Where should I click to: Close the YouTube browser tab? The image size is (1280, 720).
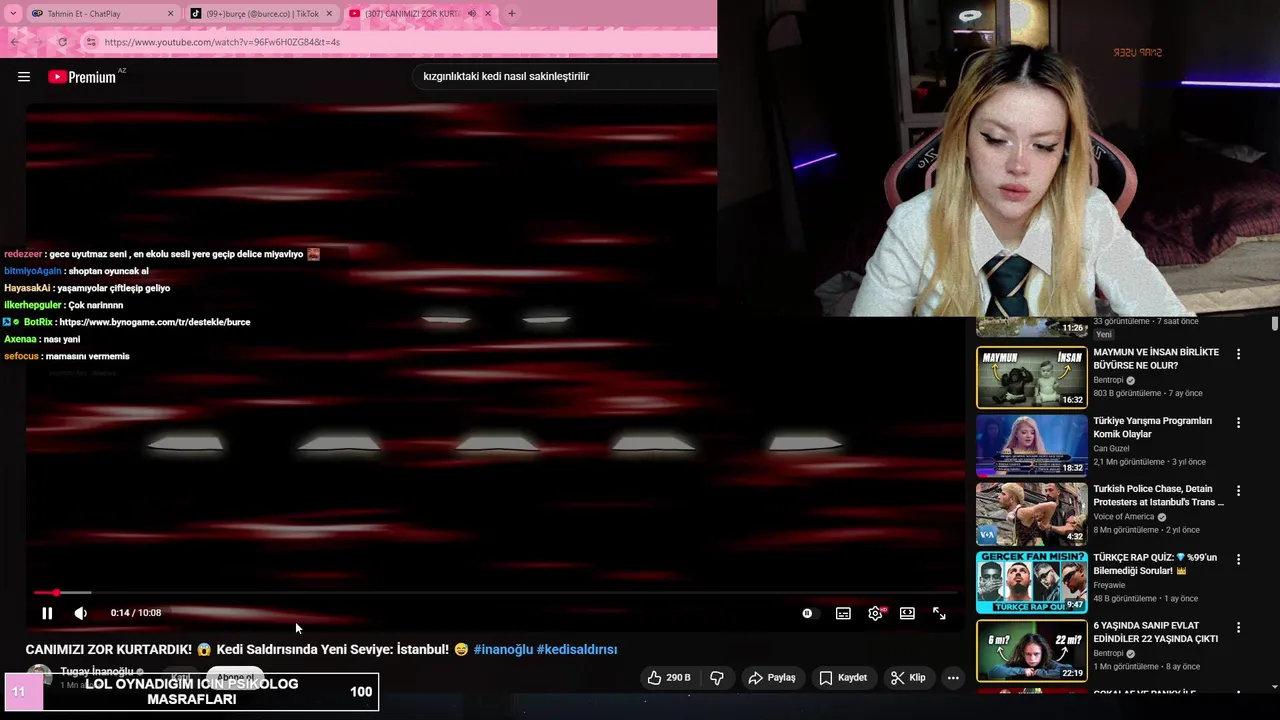488,14
